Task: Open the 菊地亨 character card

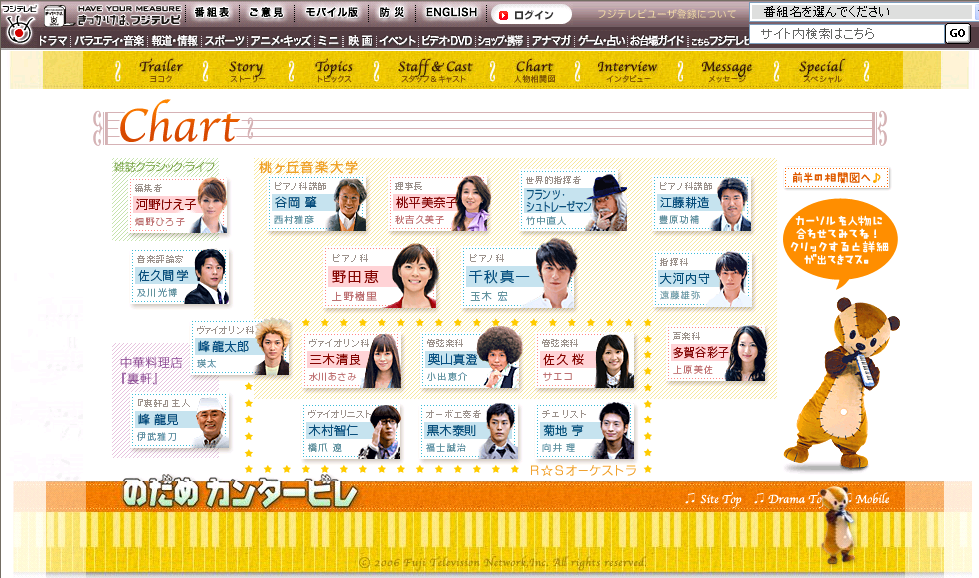Action: click(586, 431)
